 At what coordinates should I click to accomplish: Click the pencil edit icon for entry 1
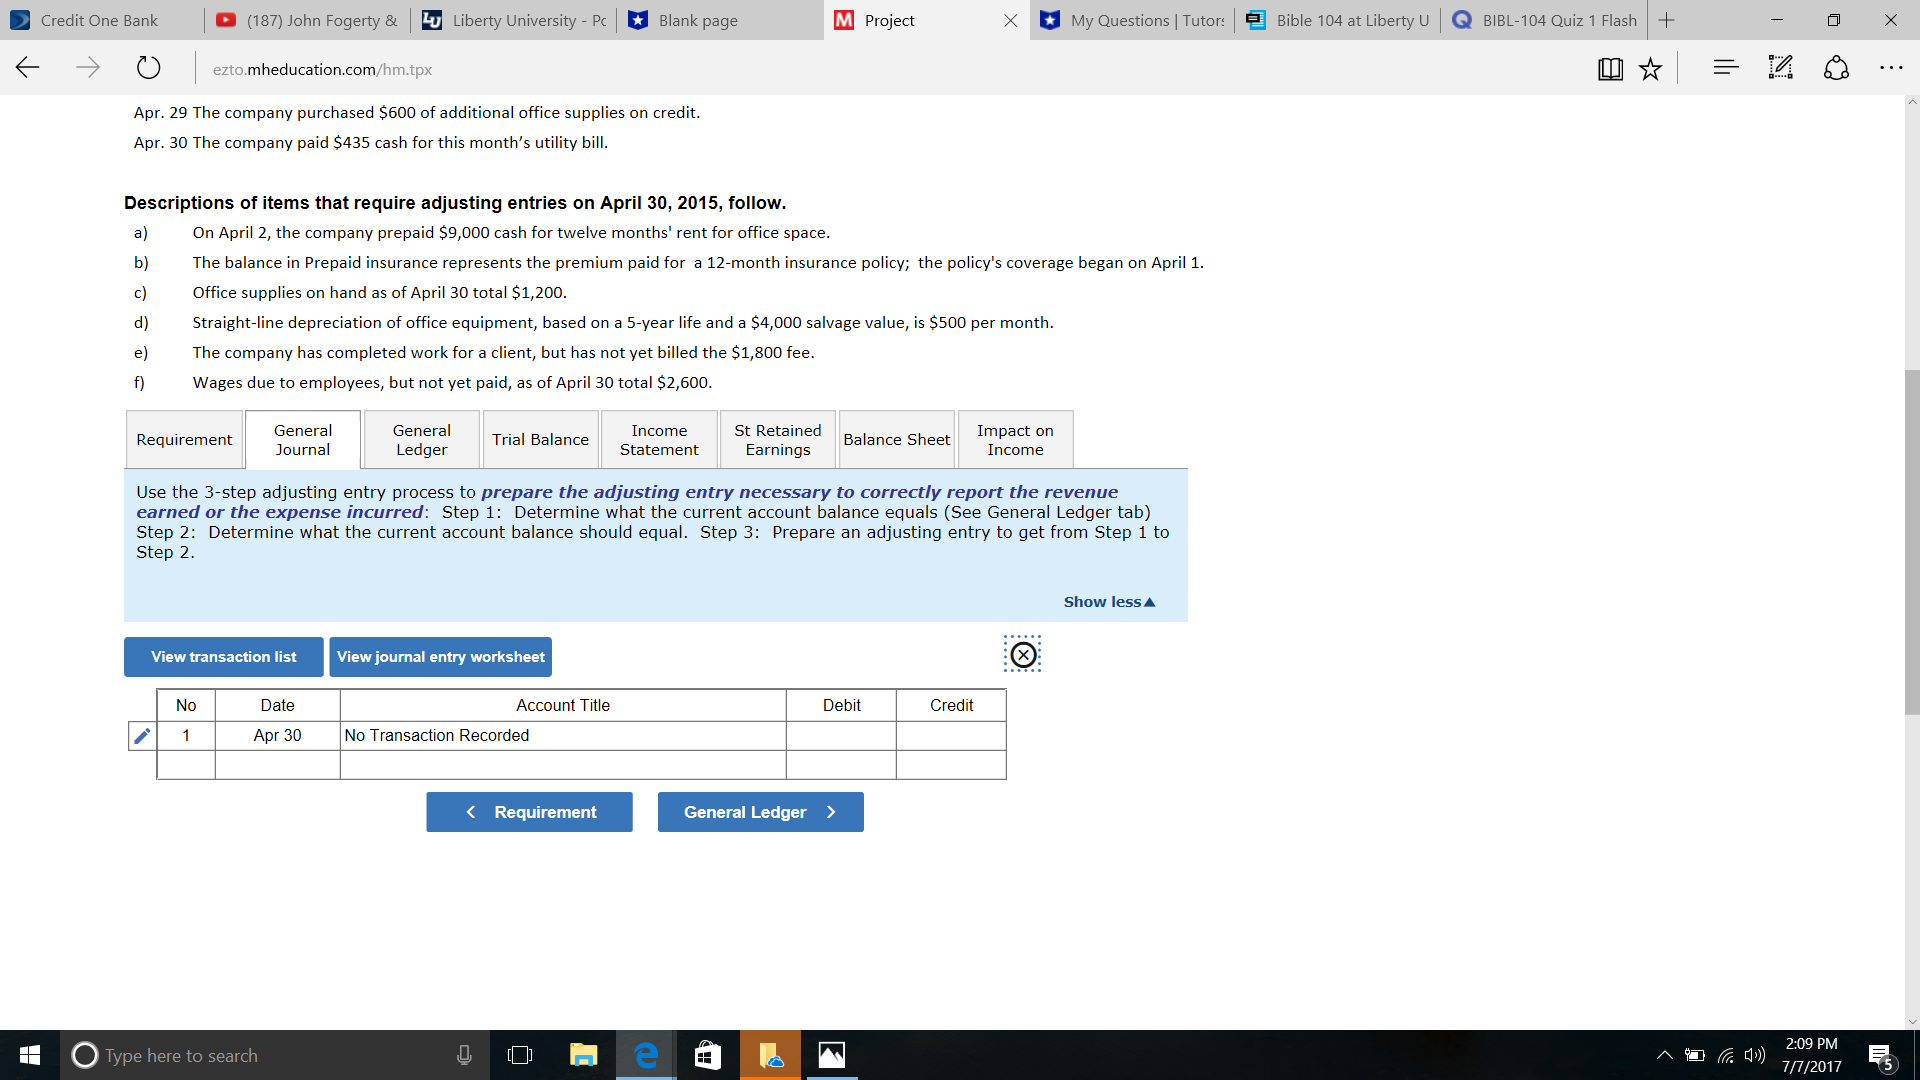[142, 736]
